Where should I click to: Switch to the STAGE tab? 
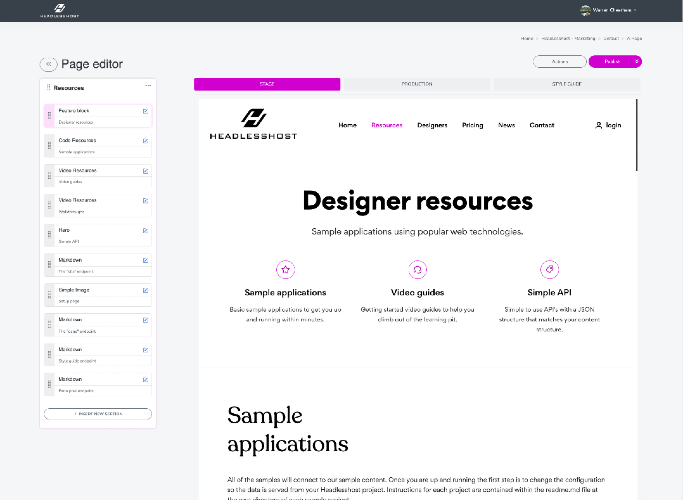coord(267,84)
